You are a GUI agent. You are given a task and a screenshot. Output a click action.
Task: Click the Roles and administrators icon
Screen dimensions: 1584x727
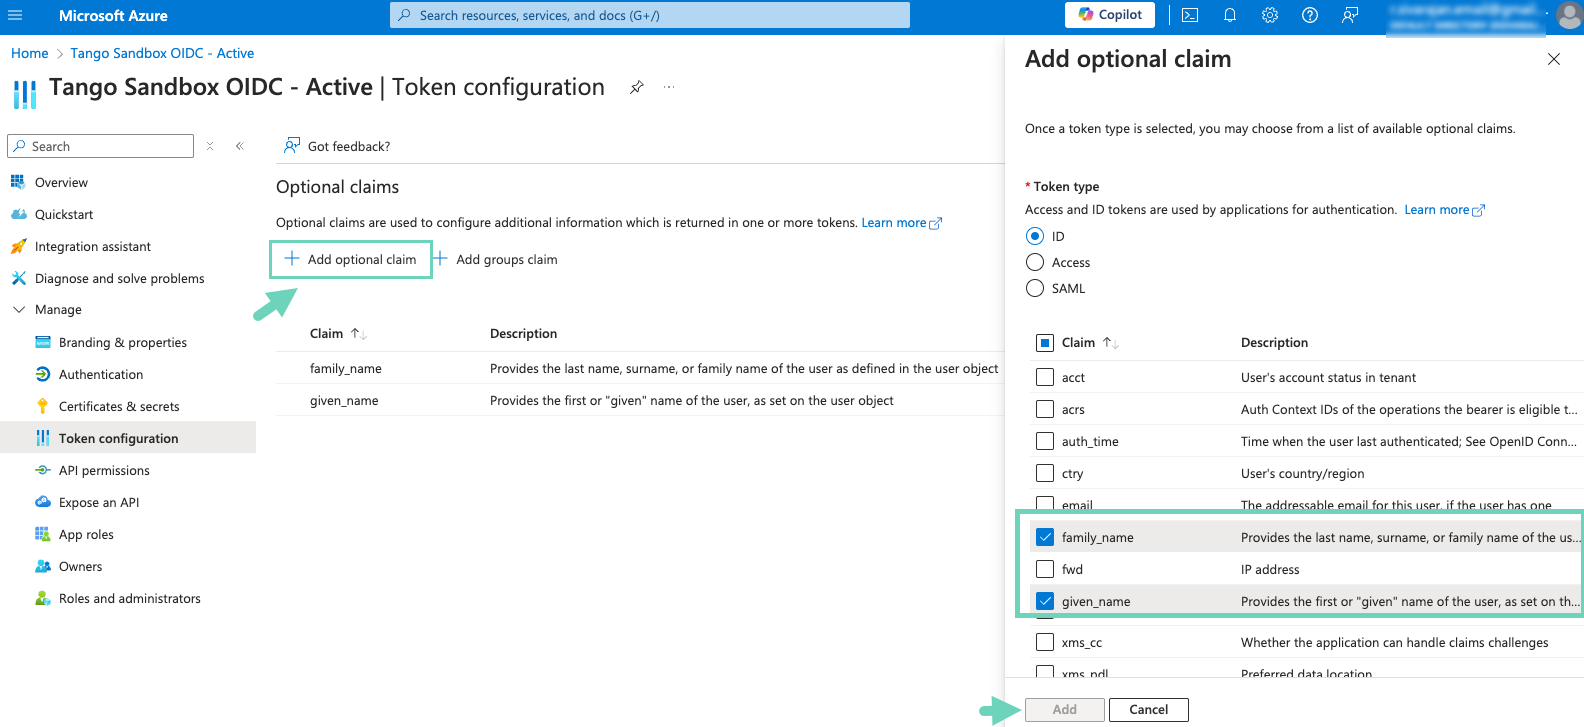[42, 598]
